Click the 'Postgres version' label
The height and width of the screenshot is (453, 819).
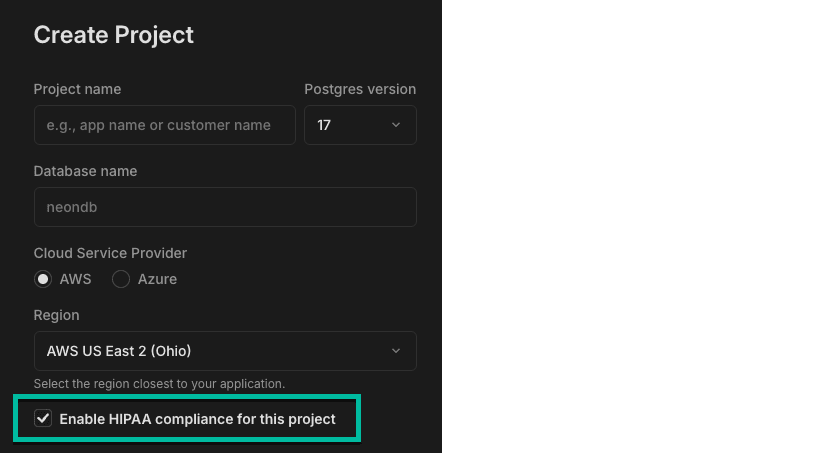pos(360,89)
